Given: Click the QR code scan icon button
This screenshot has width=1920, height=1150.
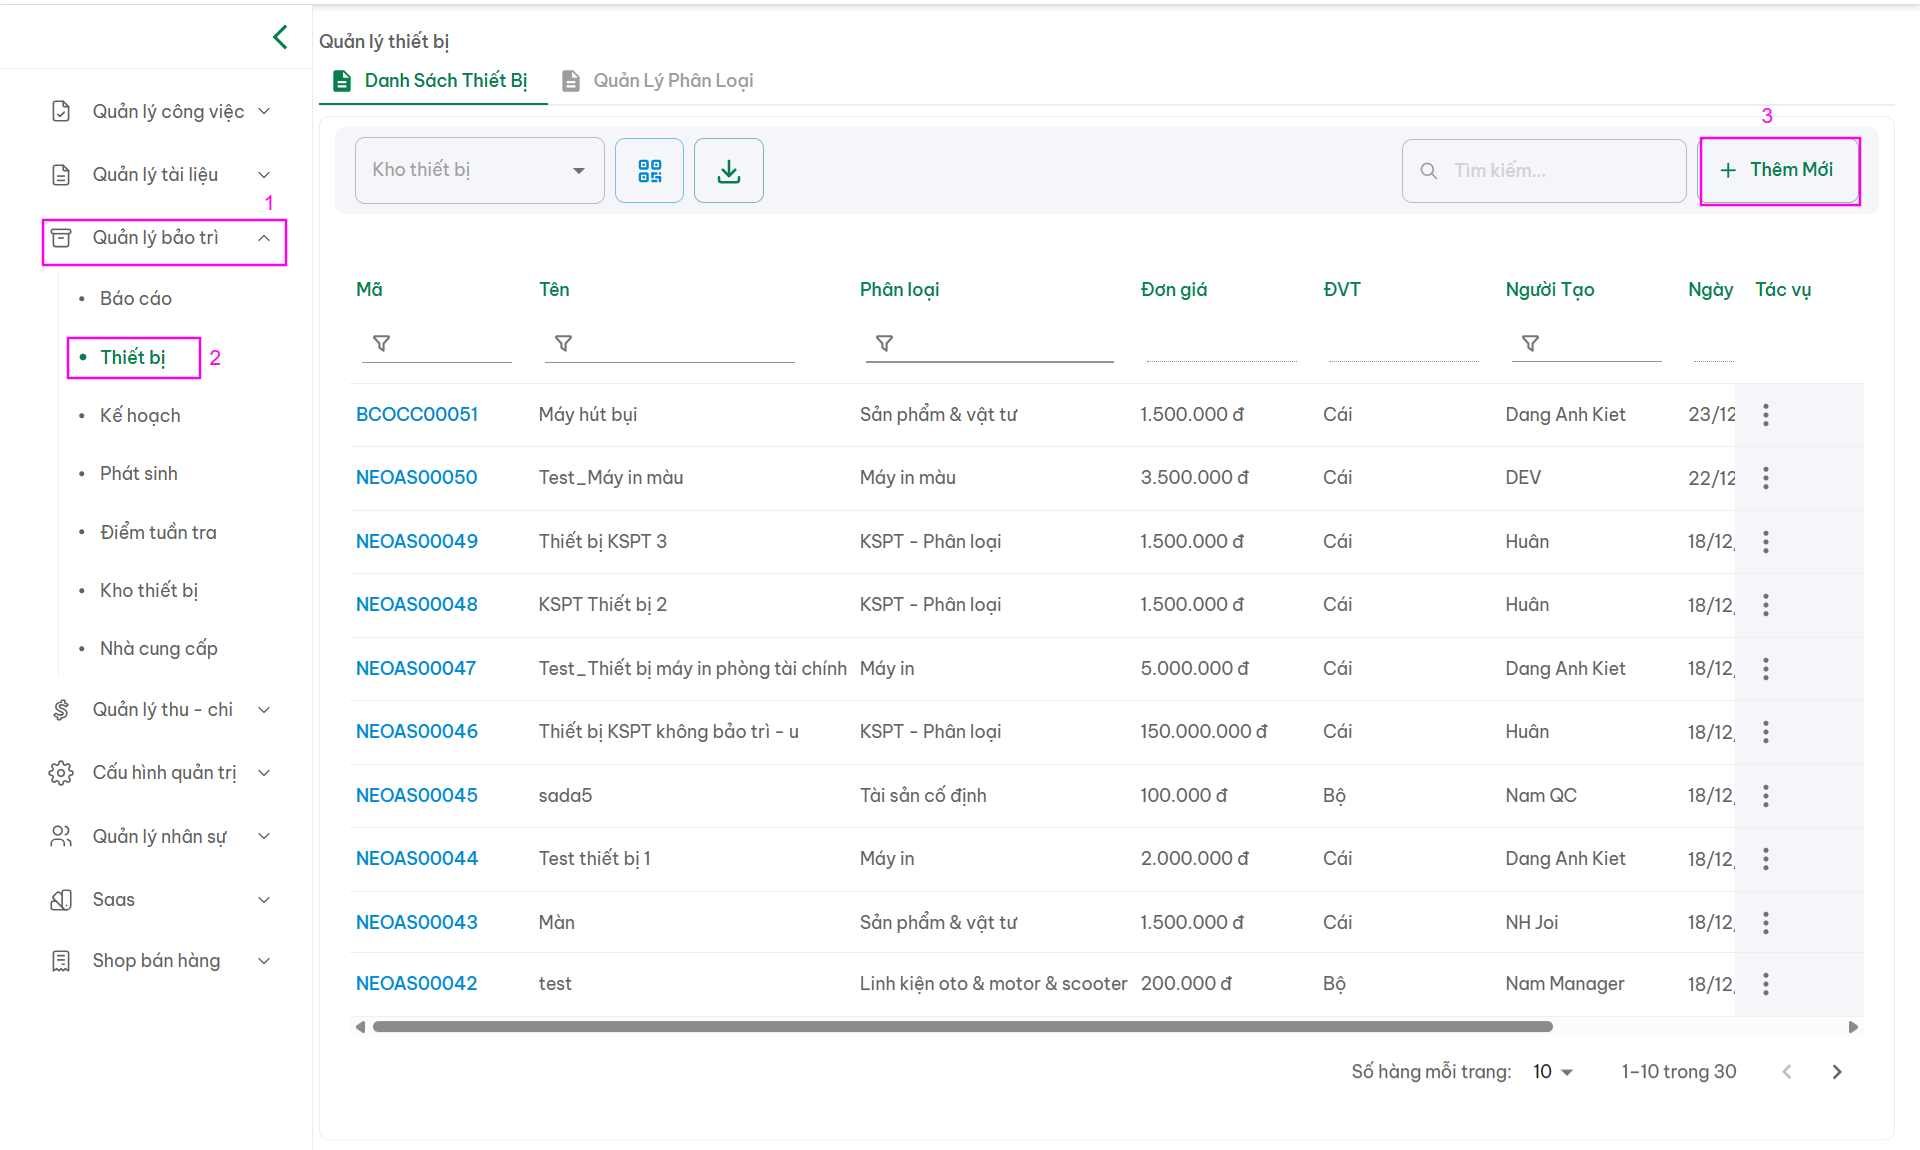Looking at the screenshot, I should [649, 171].
